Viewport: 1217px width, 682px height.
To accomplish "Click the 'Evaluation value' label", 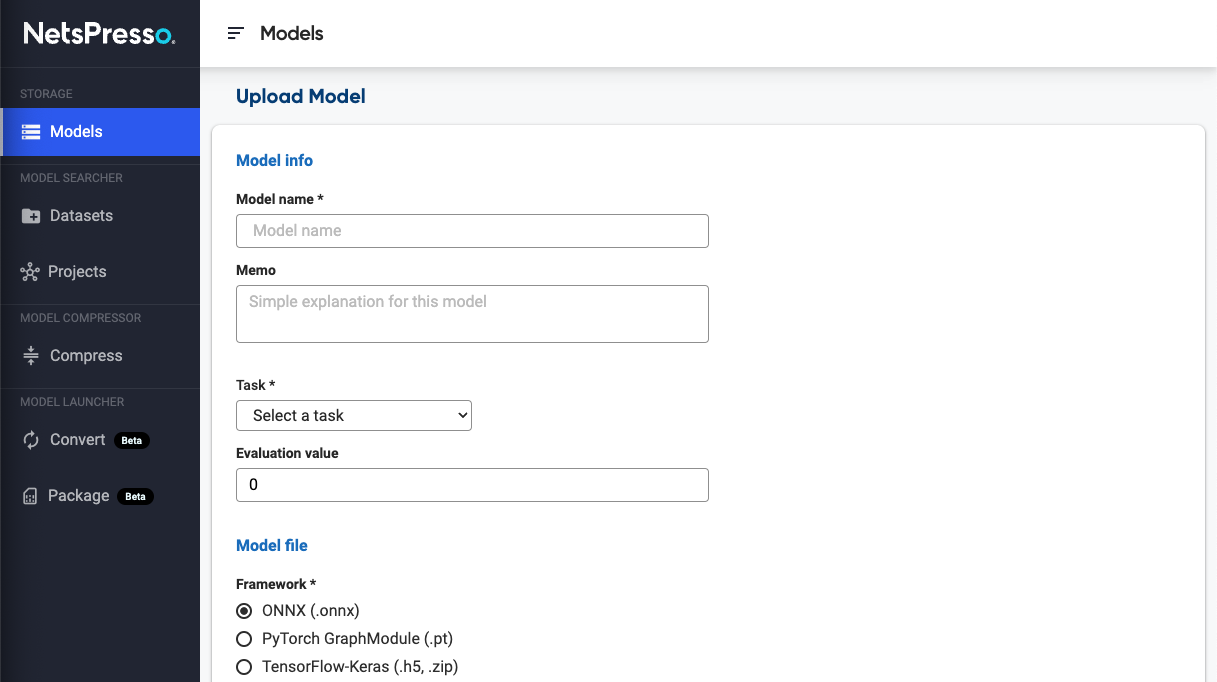I will [x=287, y=454].
